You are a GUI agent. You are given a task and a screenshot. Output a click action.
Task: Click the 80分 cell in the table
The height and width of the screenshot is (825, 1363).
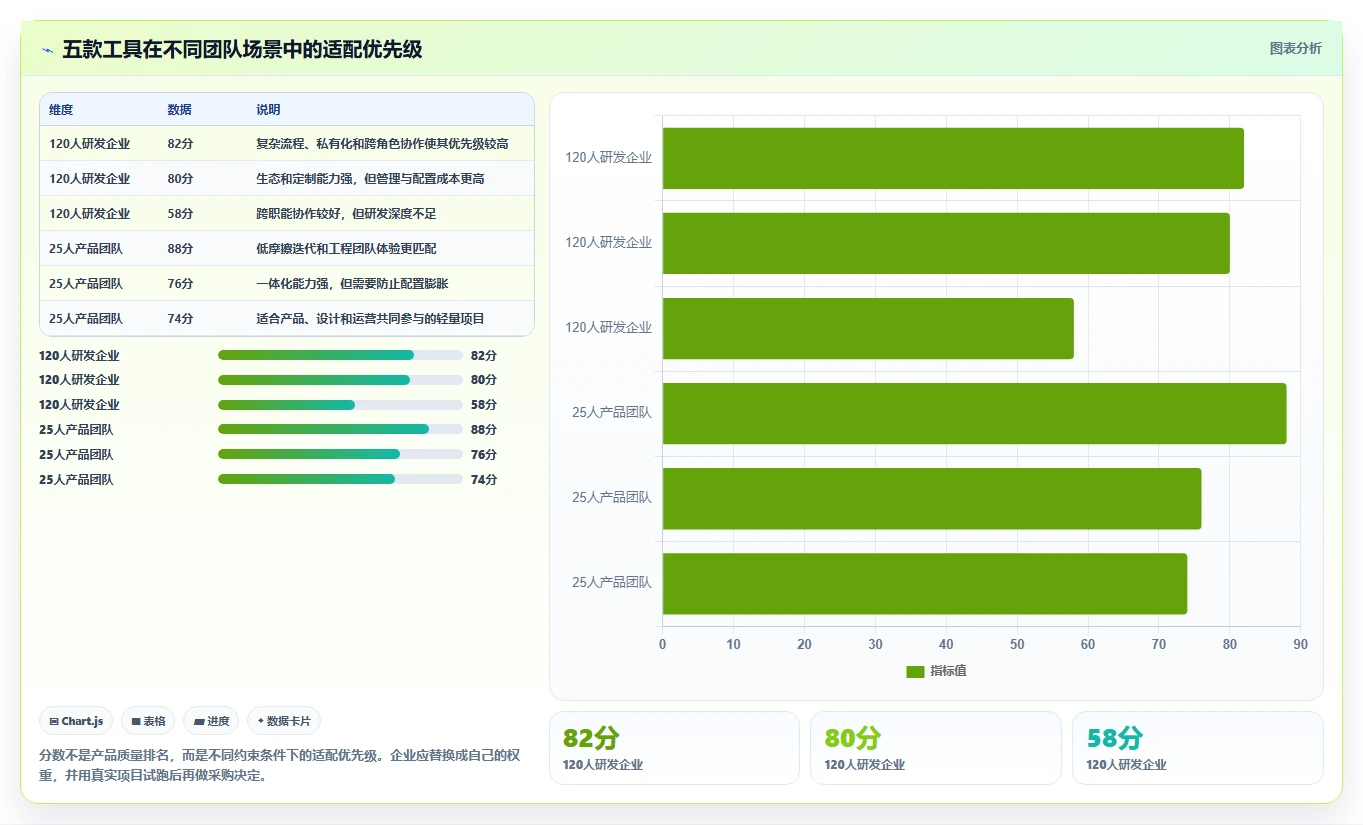coord(180,179)
